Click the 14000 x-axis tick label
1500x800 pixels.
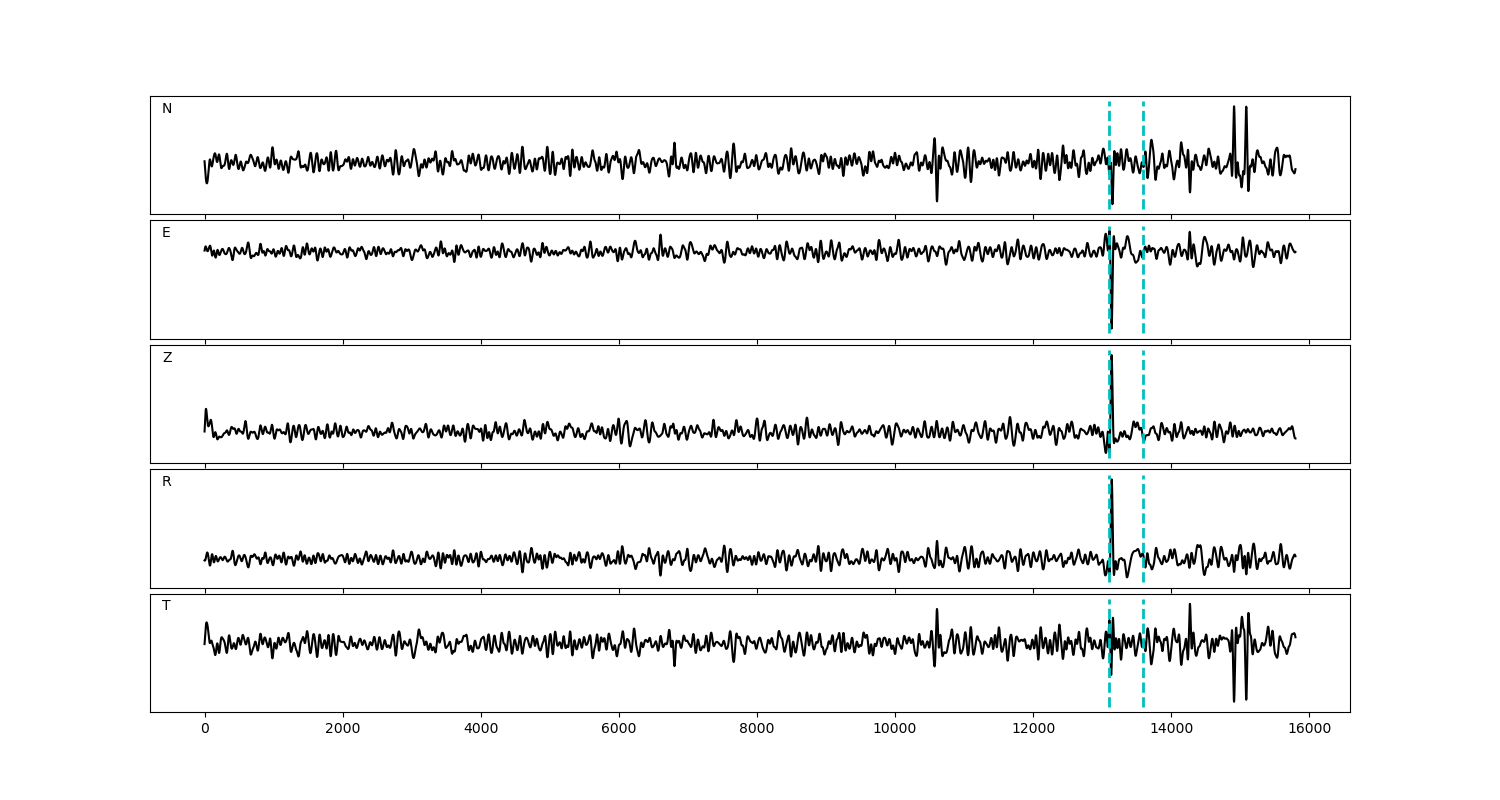(1171, 729)
